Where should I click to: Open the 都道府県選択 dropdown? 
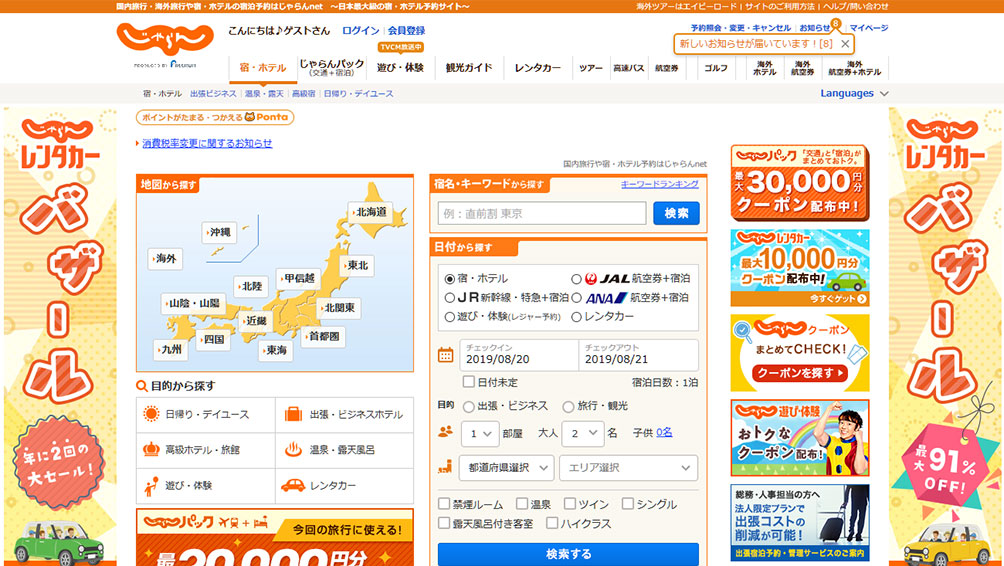[x=506, y=467]
